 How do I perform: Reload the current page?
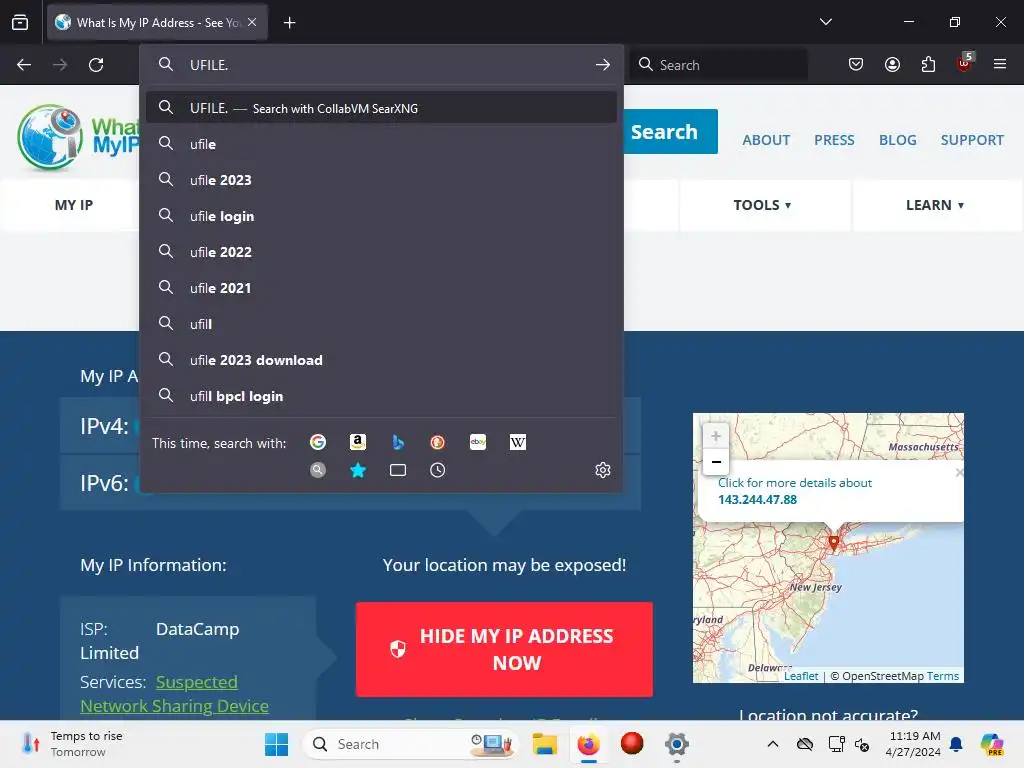(96, 65)
